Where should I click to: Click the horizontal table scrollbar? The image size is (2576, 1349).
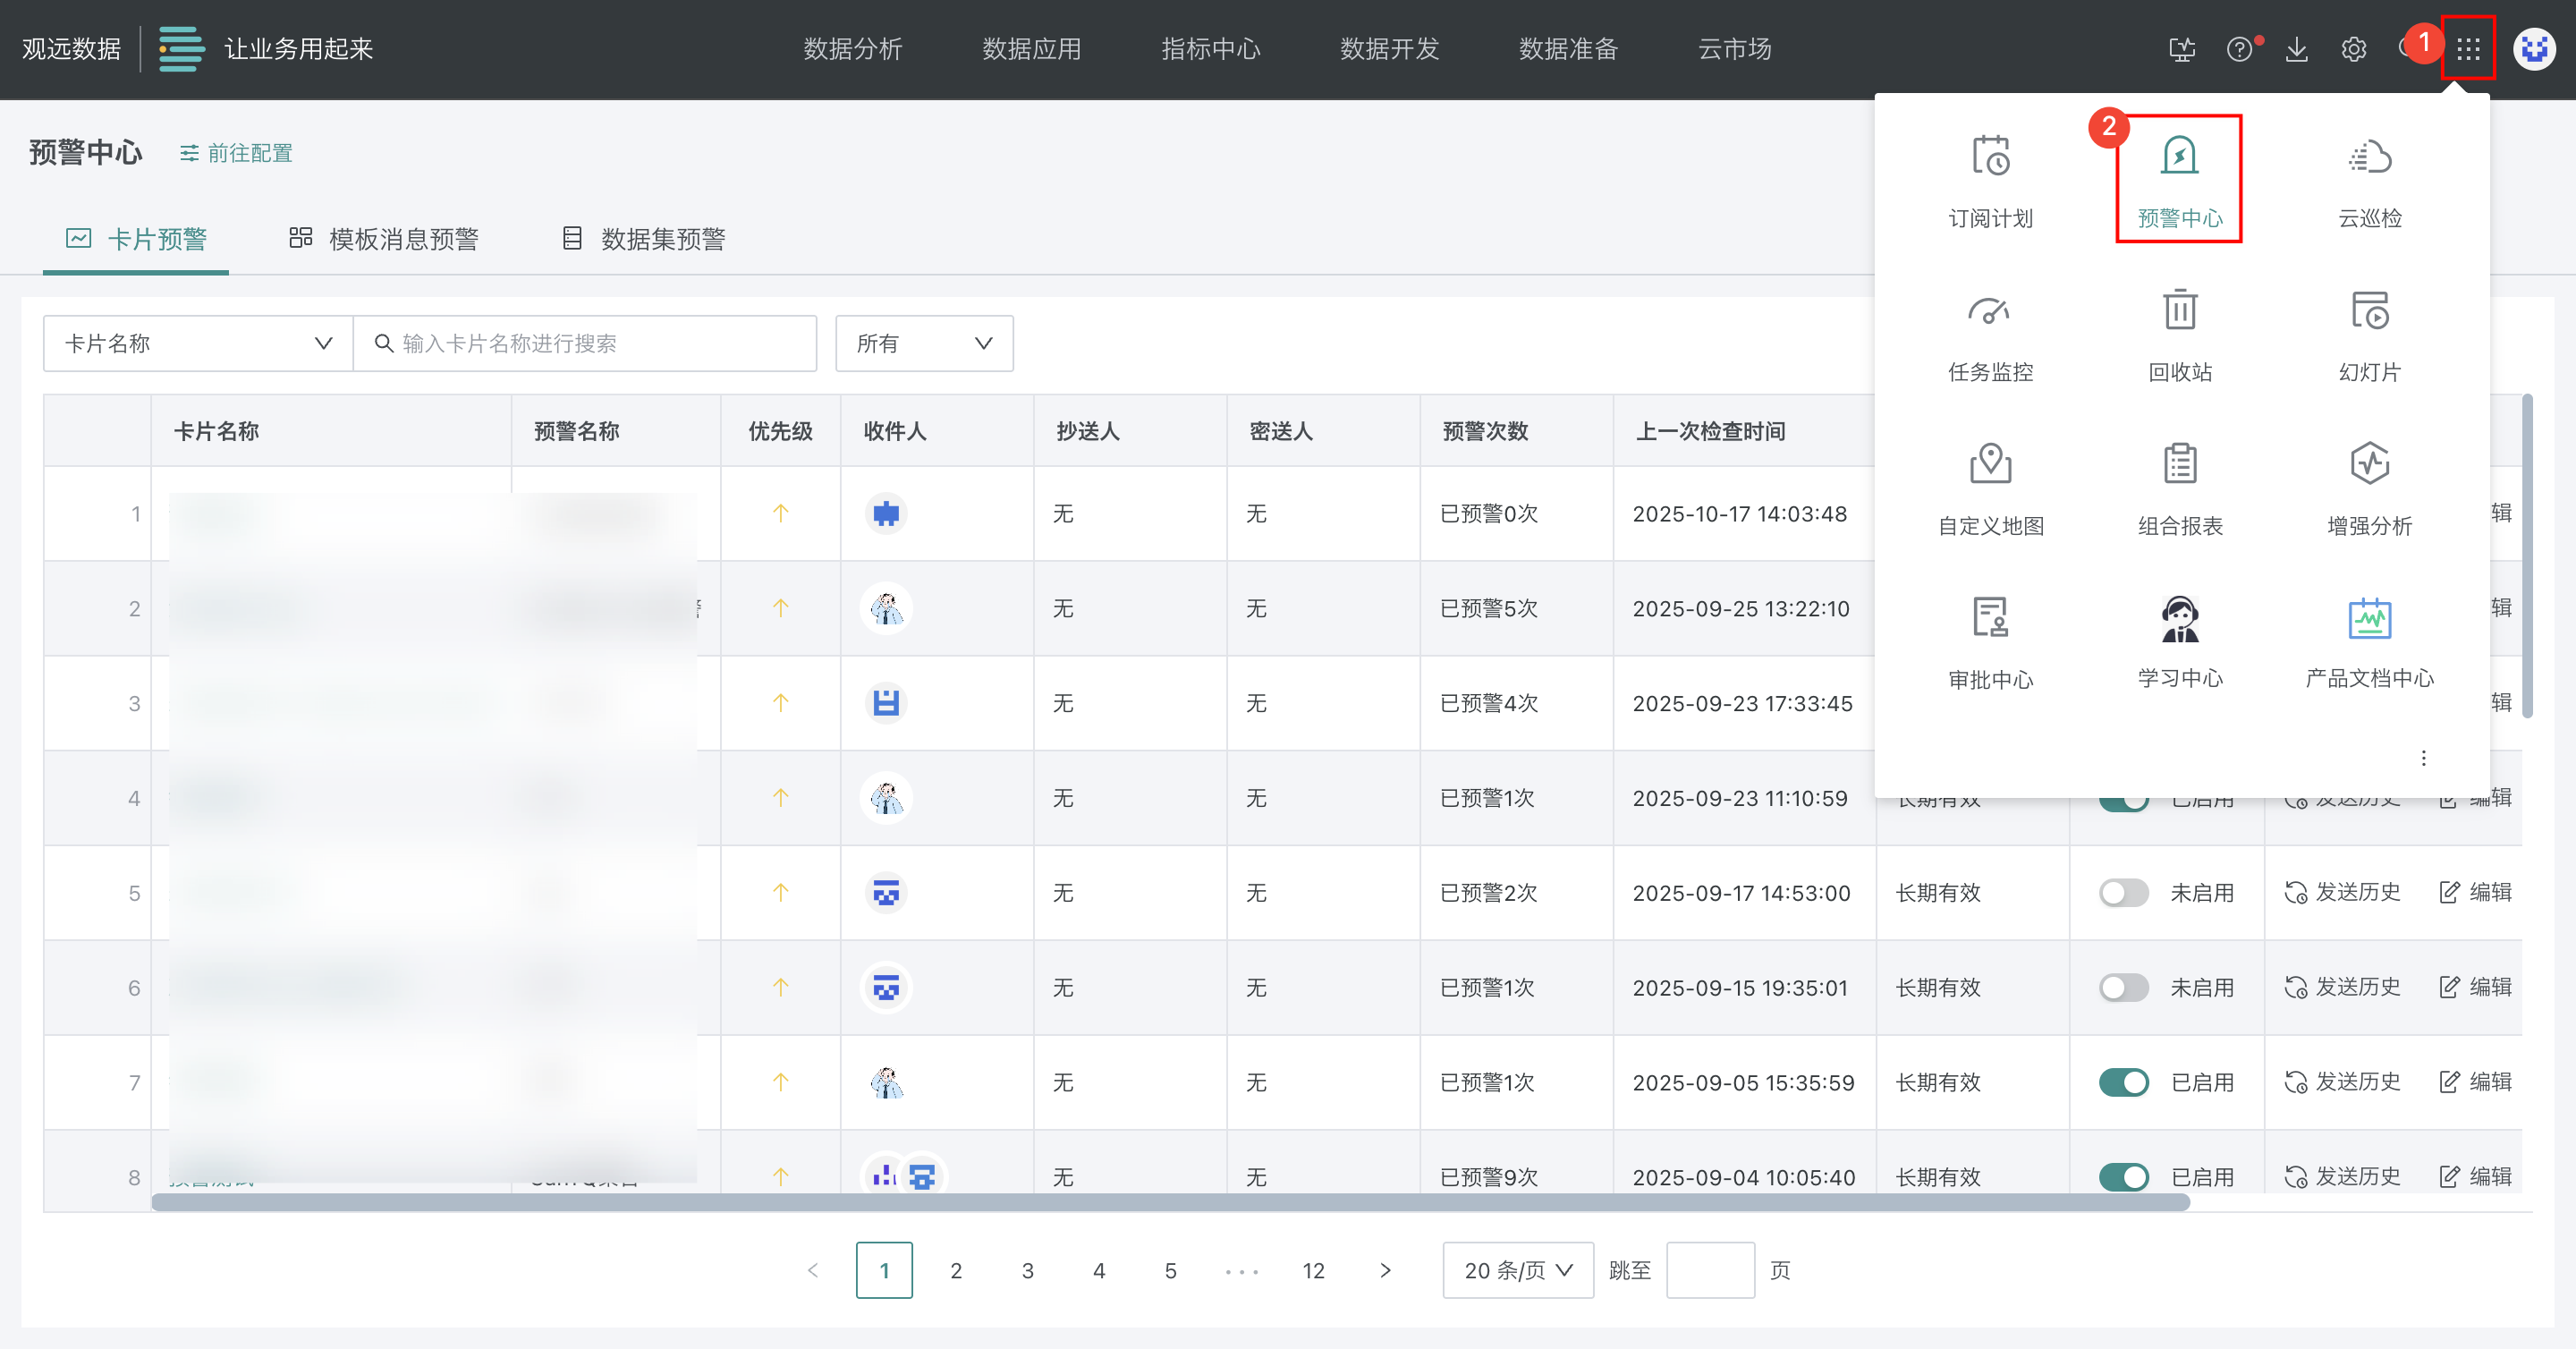(1170, 1202)
